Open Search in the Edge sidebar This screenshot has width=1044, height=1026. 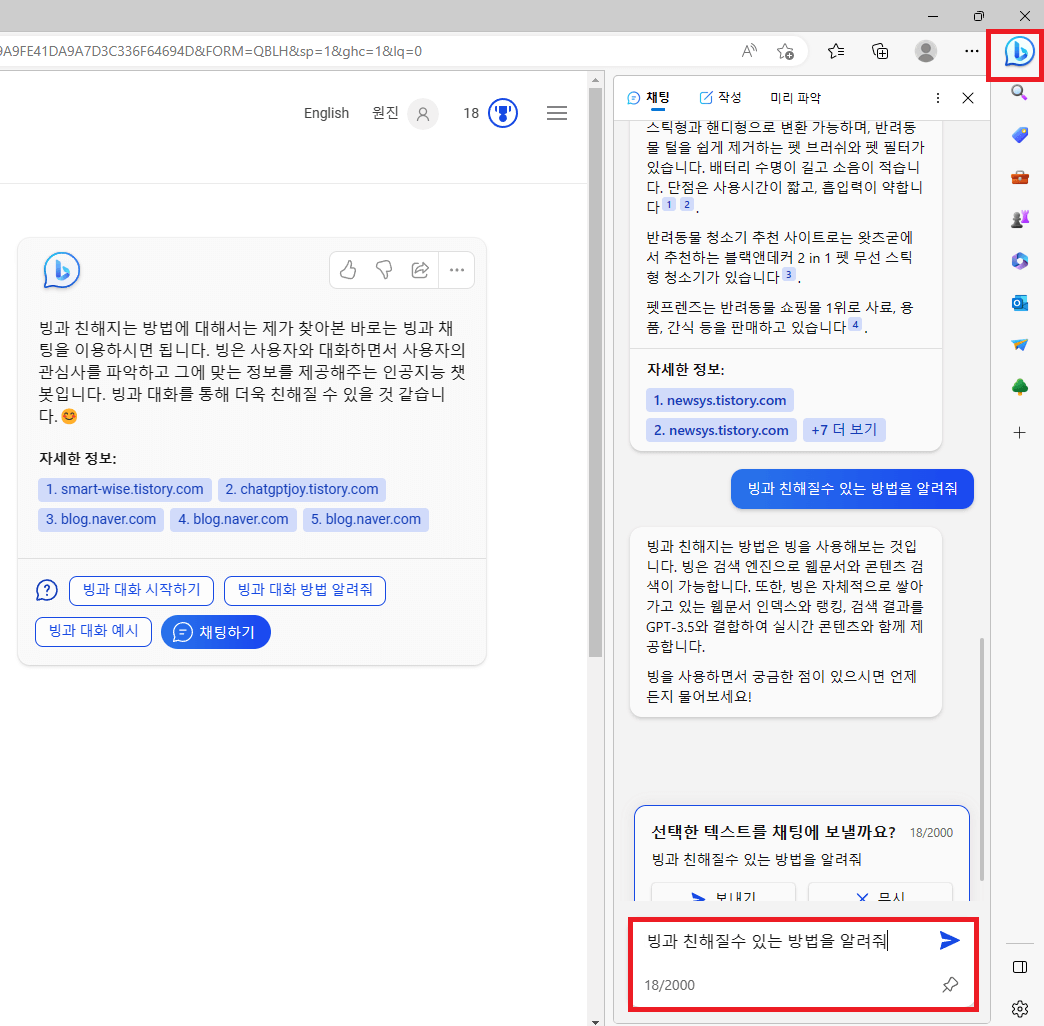tap(1019, 92)
